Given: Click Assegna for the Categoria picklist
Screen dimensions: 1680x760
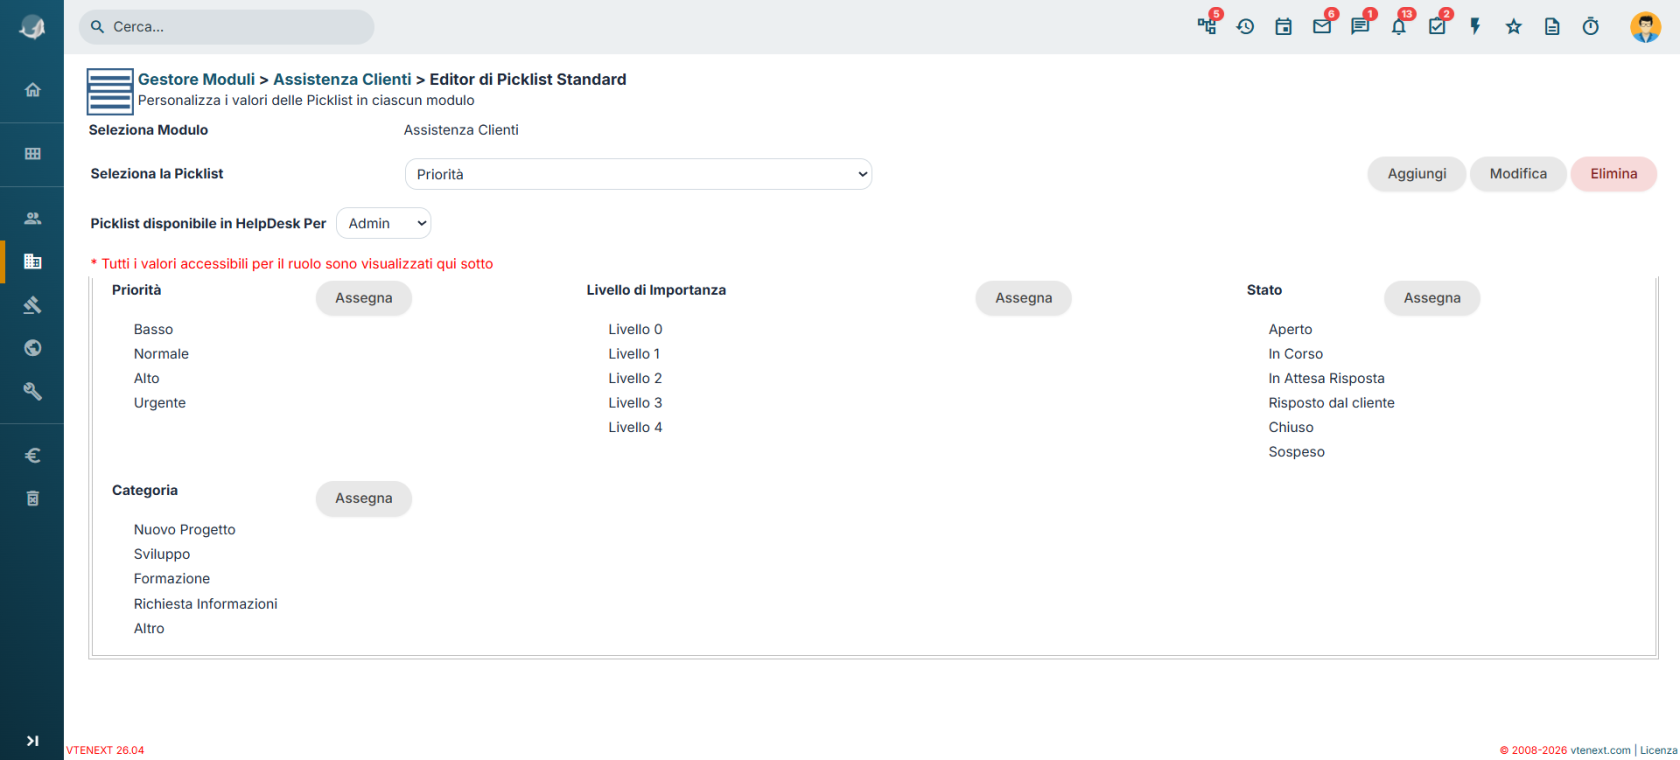Looking at the screenshot, I should pyautogui.click(x=364, y=498).
